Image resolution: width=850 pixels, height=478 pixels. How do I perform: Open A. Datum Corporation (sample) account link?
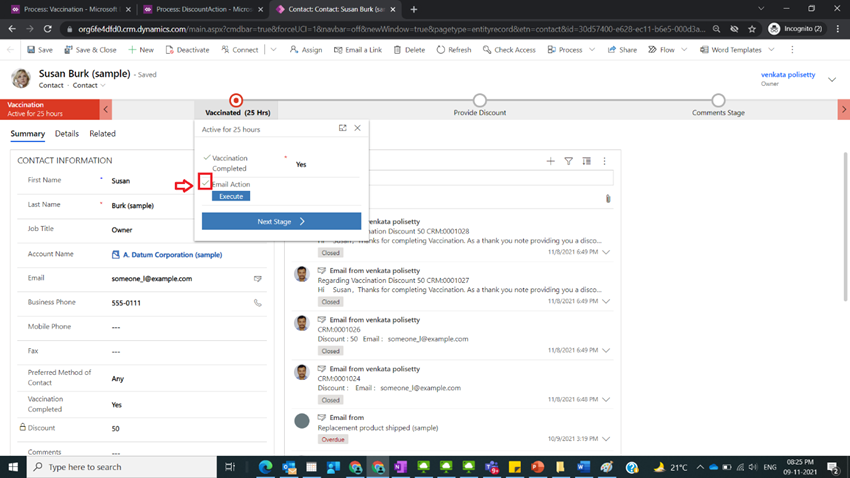click(172, 255)
